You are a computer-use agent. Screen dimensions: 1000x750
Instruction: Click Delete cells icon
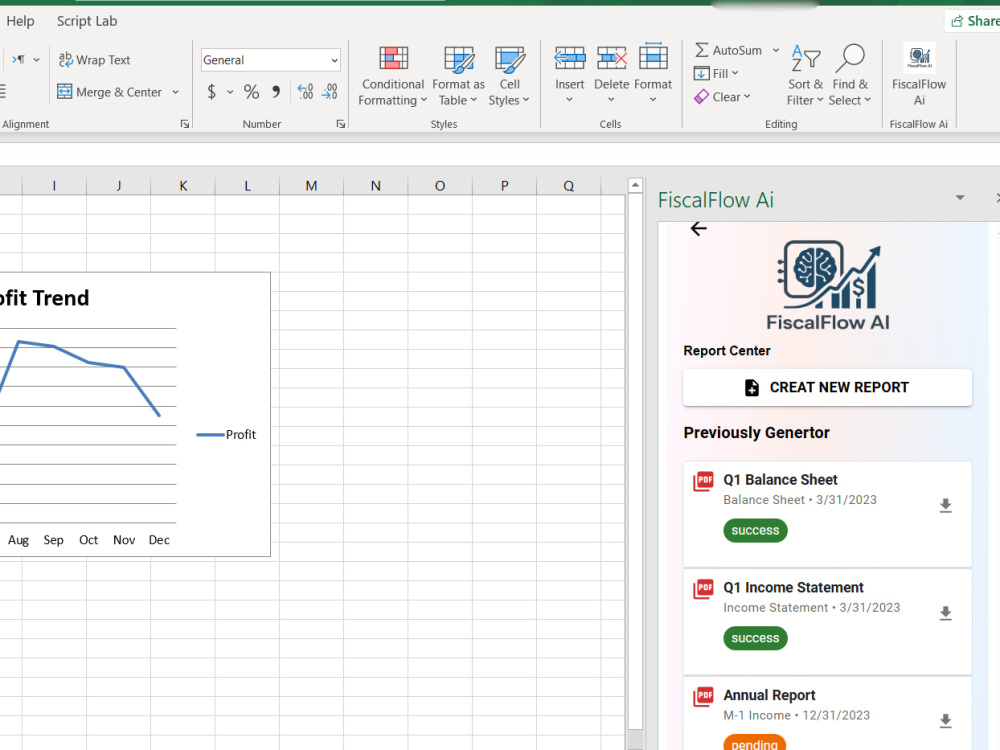tap(612, 59)
